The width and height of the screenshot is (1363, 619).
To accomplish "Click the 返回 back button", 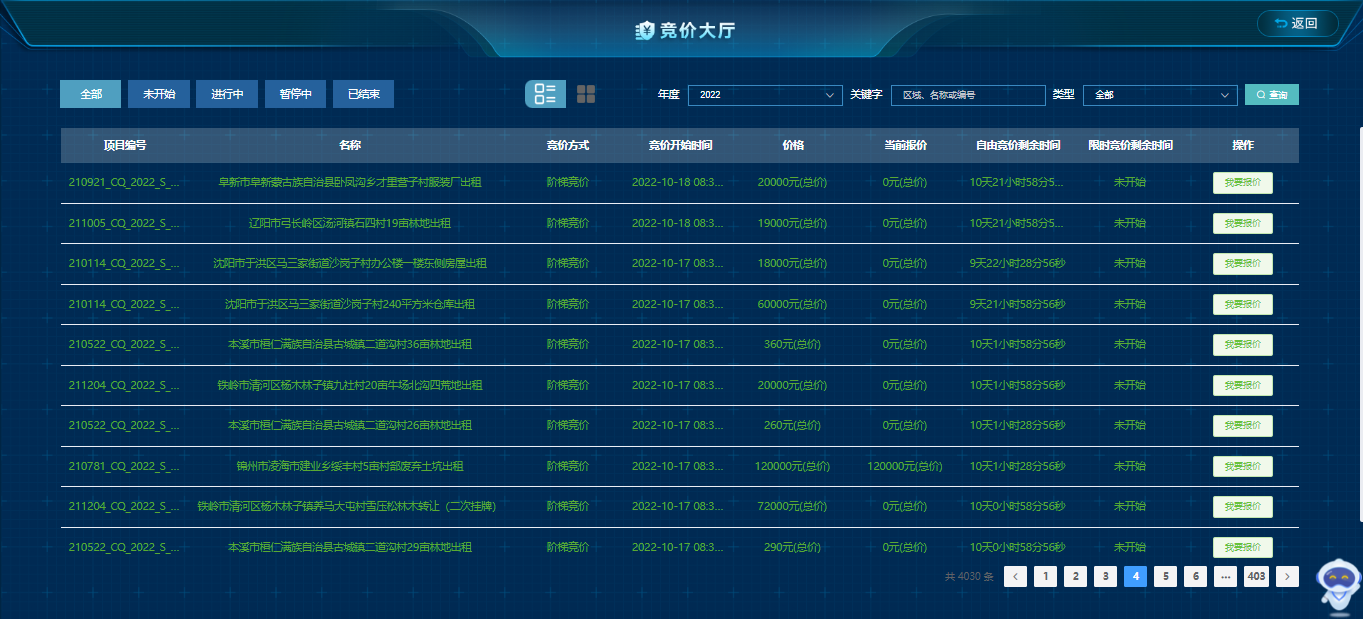I will (1297, 23).
